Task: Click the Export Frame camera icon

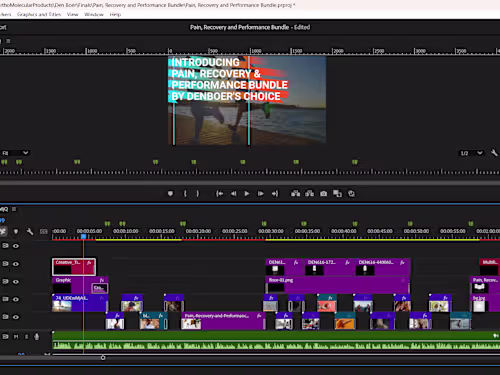Action: point(323,194)
